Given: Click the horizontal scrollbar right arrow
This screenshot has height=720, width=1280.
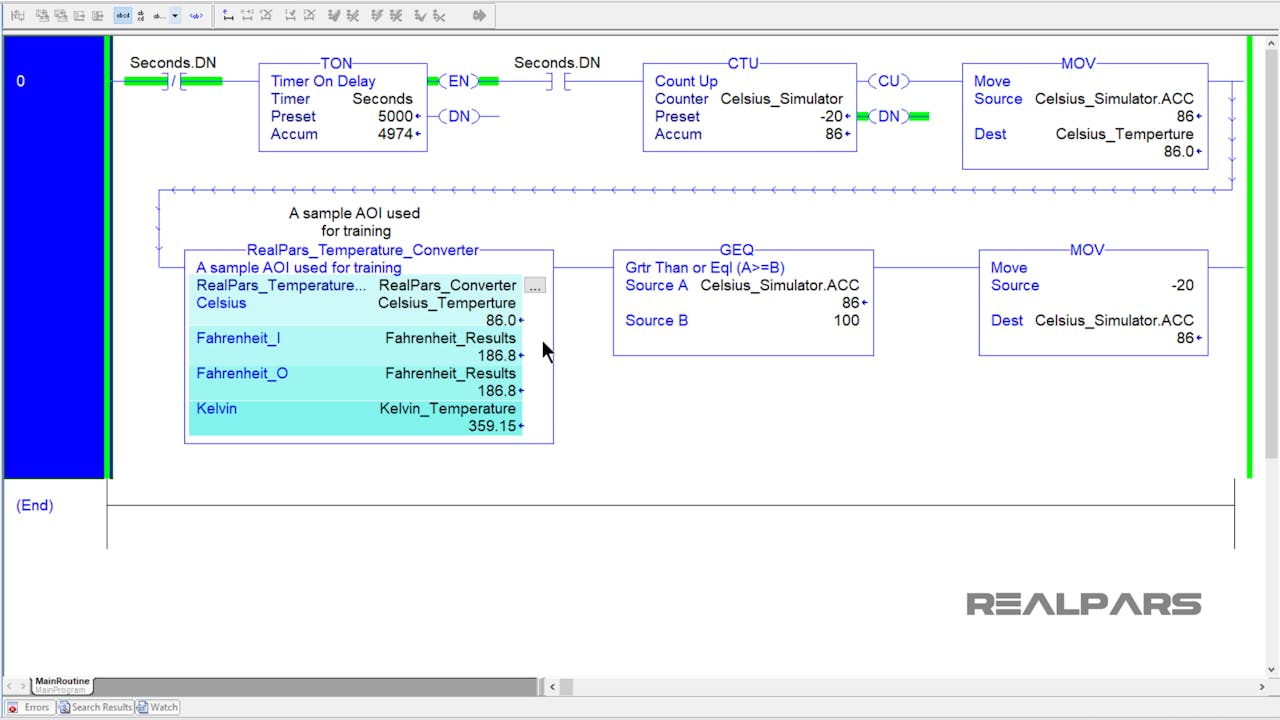Looking at the screenshot, I should coord(1263,686).
